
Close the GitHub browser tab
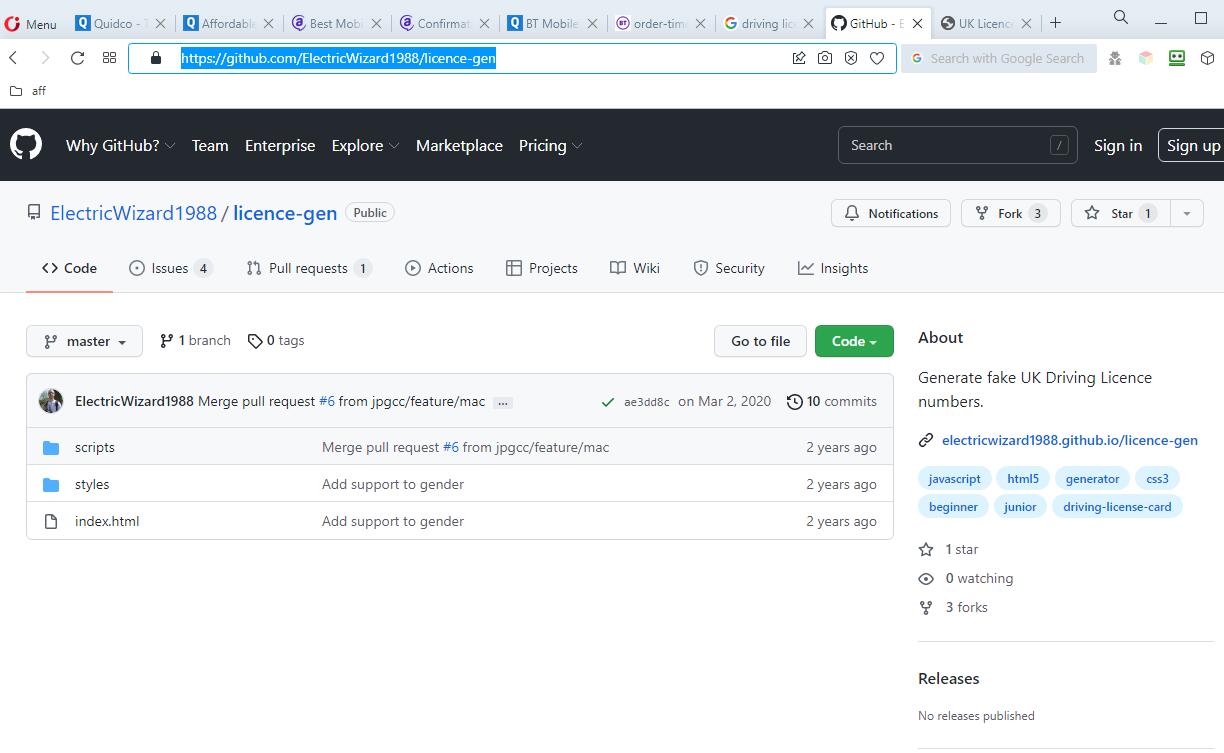[917, 23]
